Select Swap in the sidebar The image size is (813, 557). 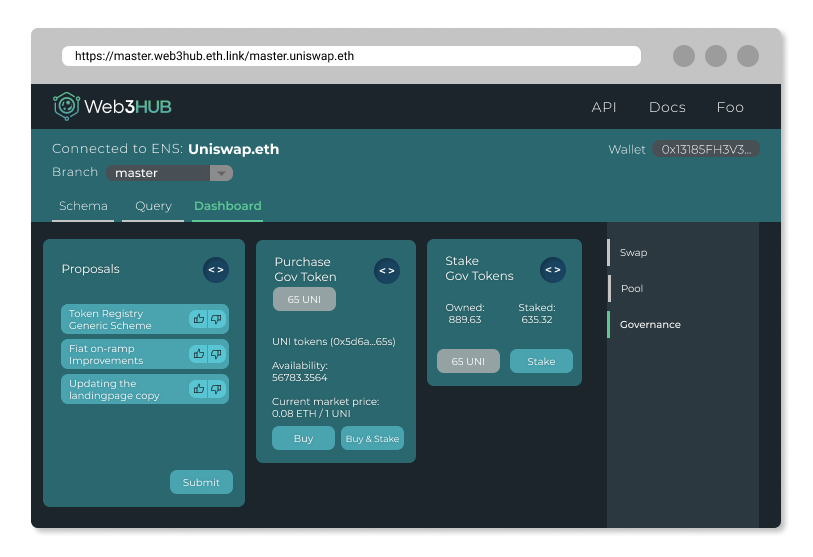point(633,253)
